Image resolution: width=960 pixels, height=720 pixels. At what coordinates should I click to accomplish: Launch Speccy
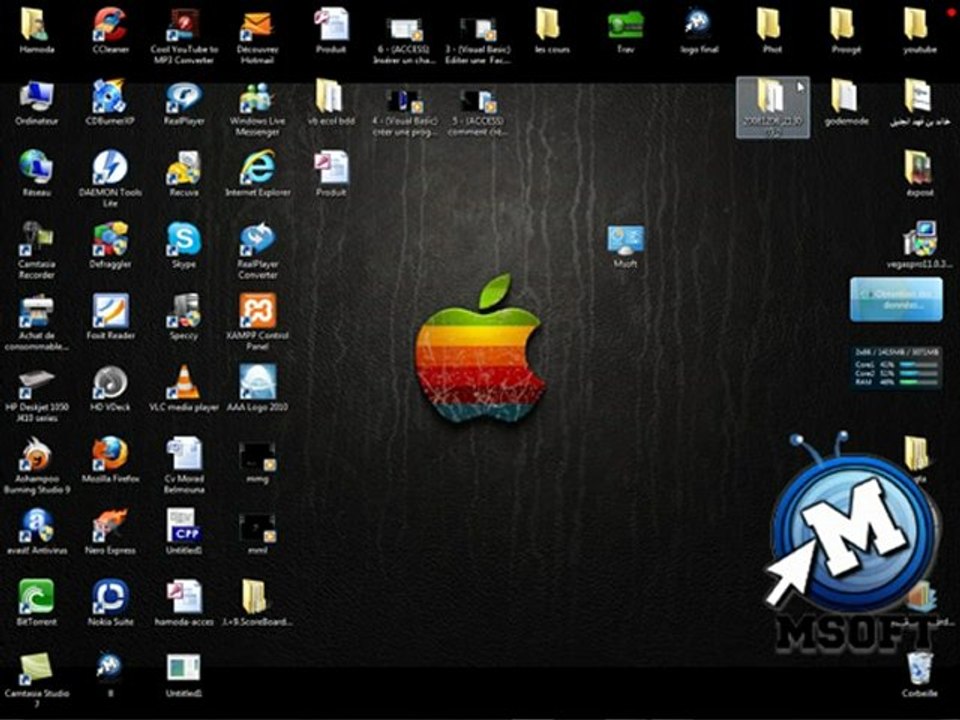coord(184,317)
